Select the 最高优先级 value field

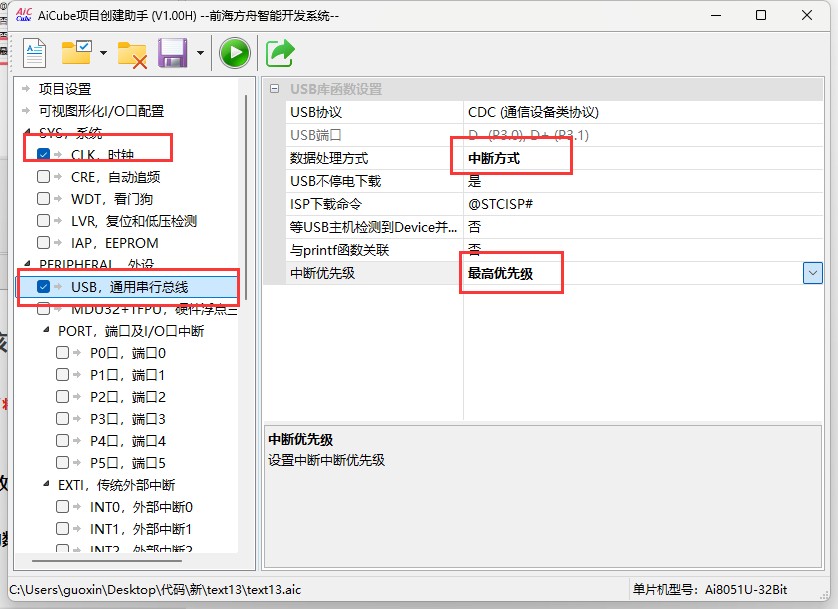[x=633, y=273]
